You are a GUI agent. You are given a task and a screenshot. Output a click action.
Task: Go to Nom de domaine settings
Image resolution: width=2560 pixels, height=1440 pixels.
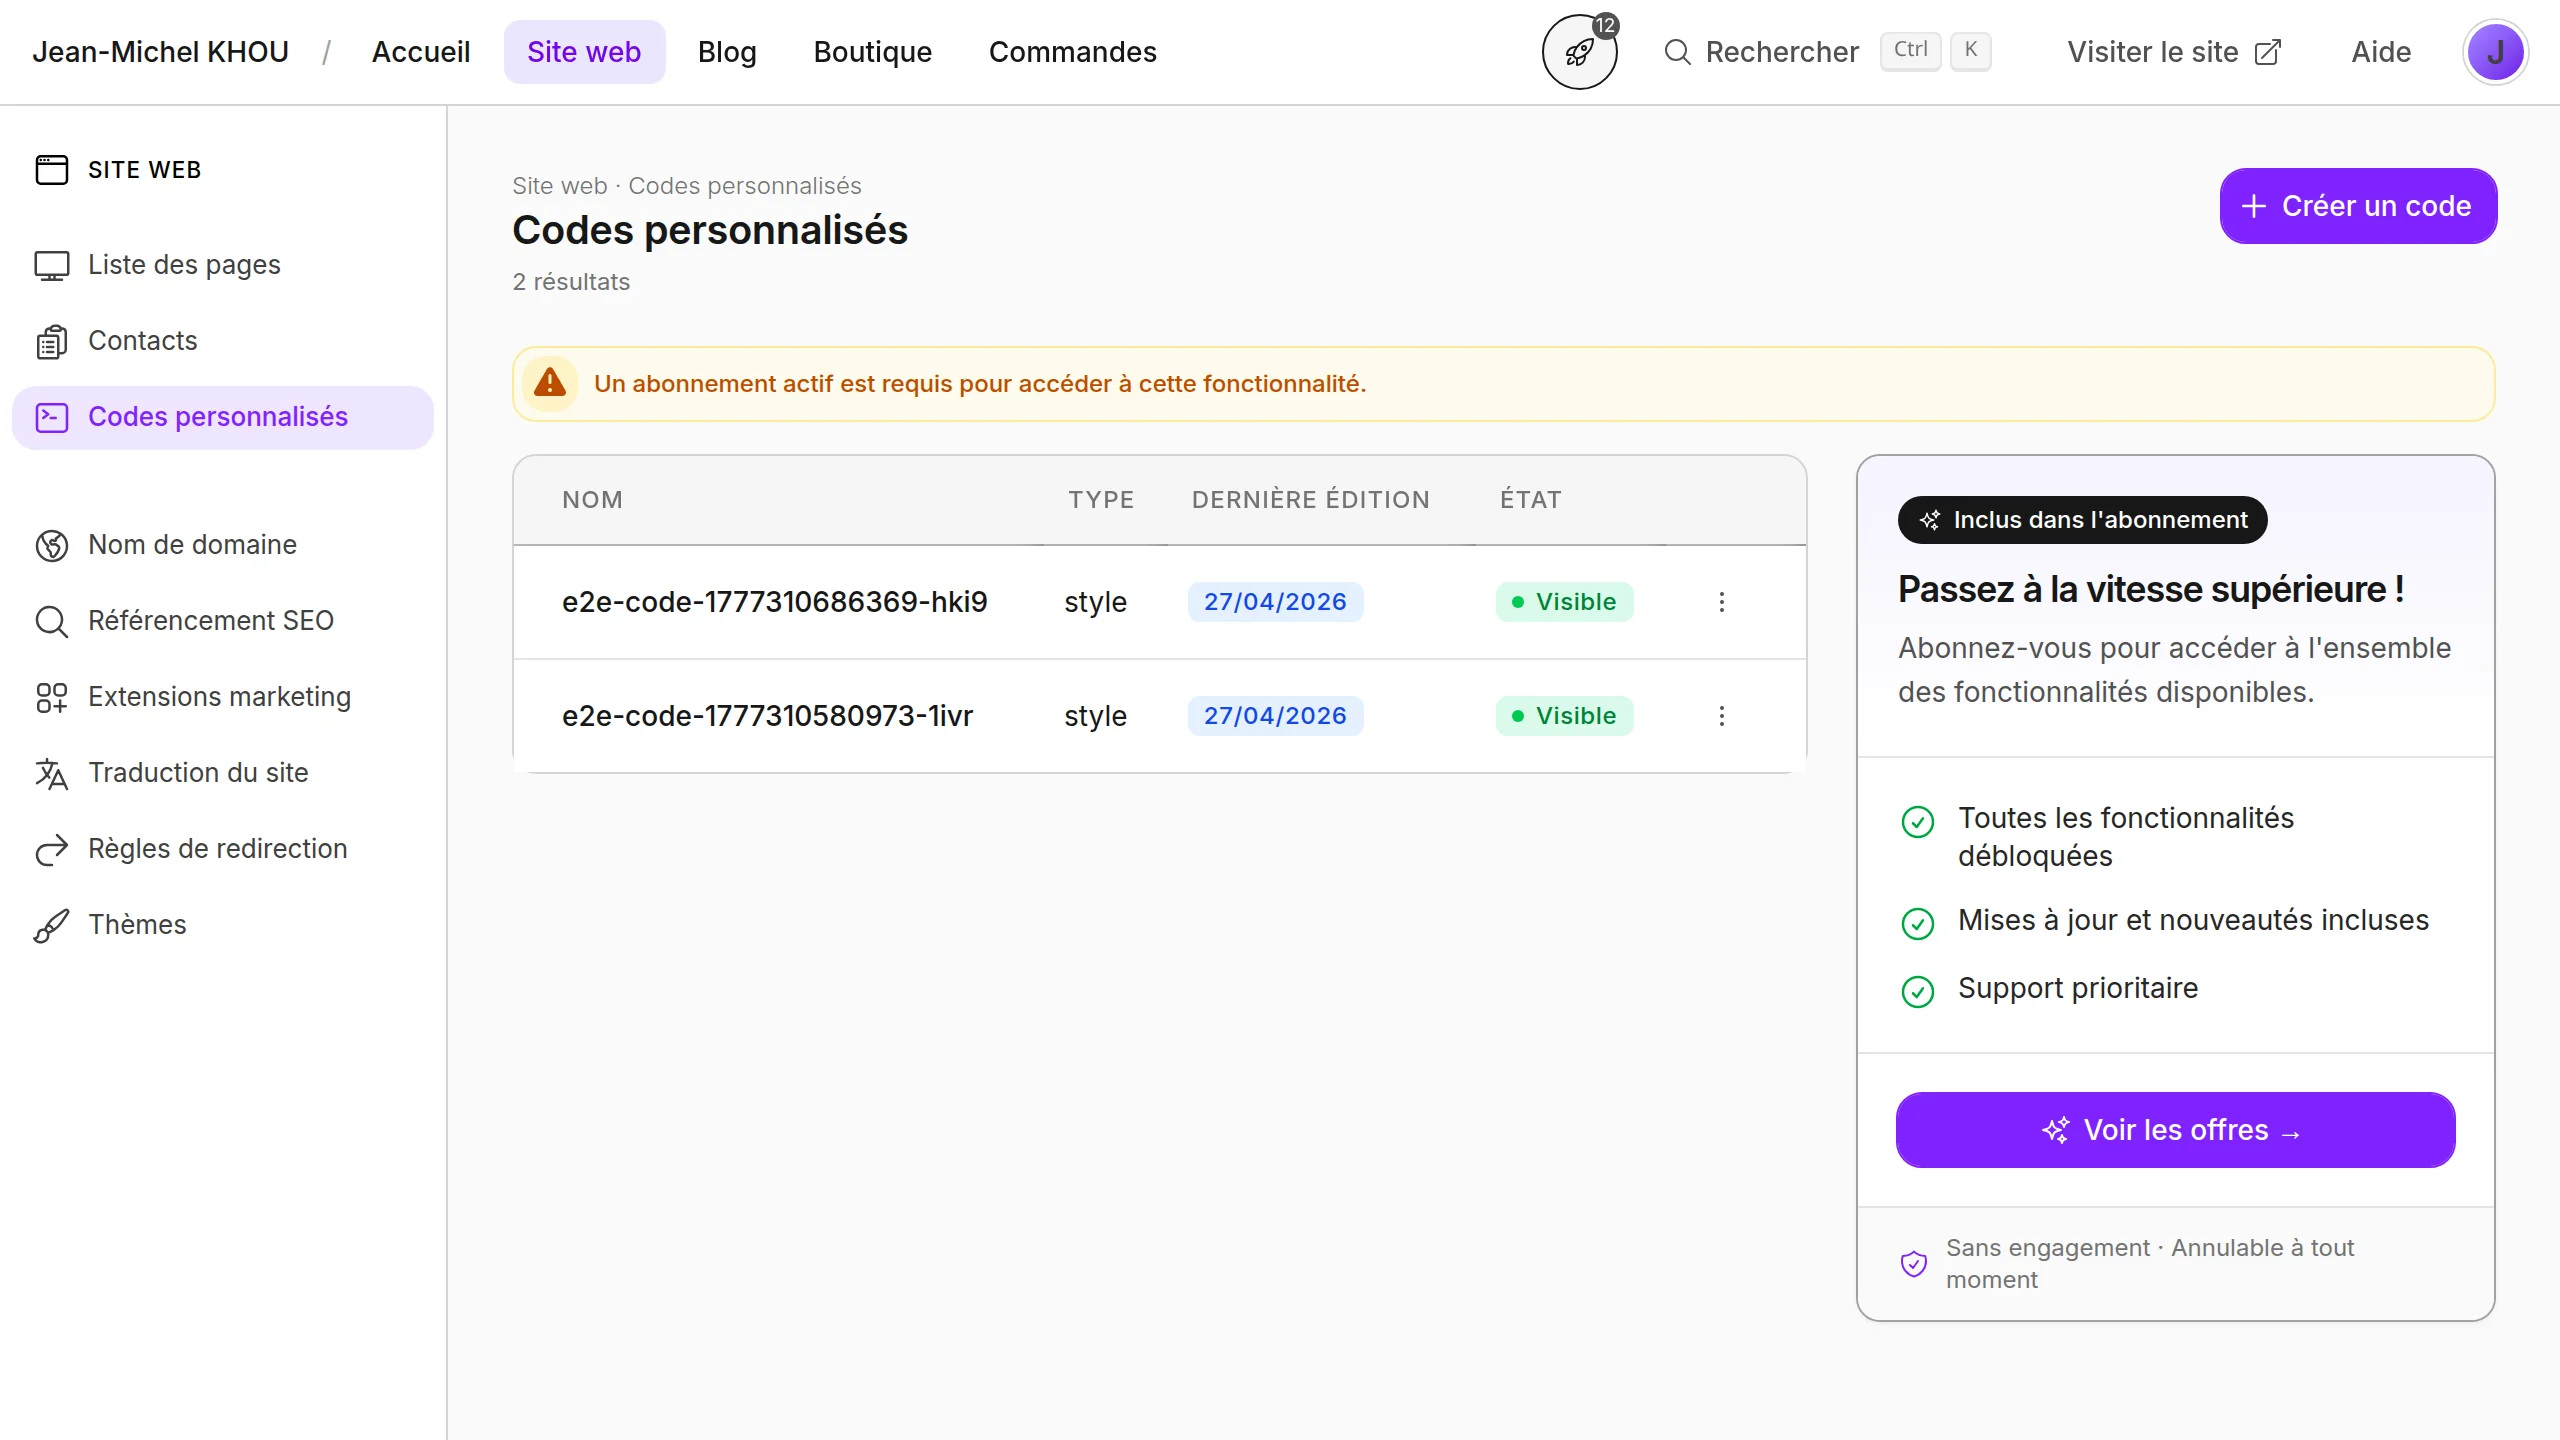(192, 545)
